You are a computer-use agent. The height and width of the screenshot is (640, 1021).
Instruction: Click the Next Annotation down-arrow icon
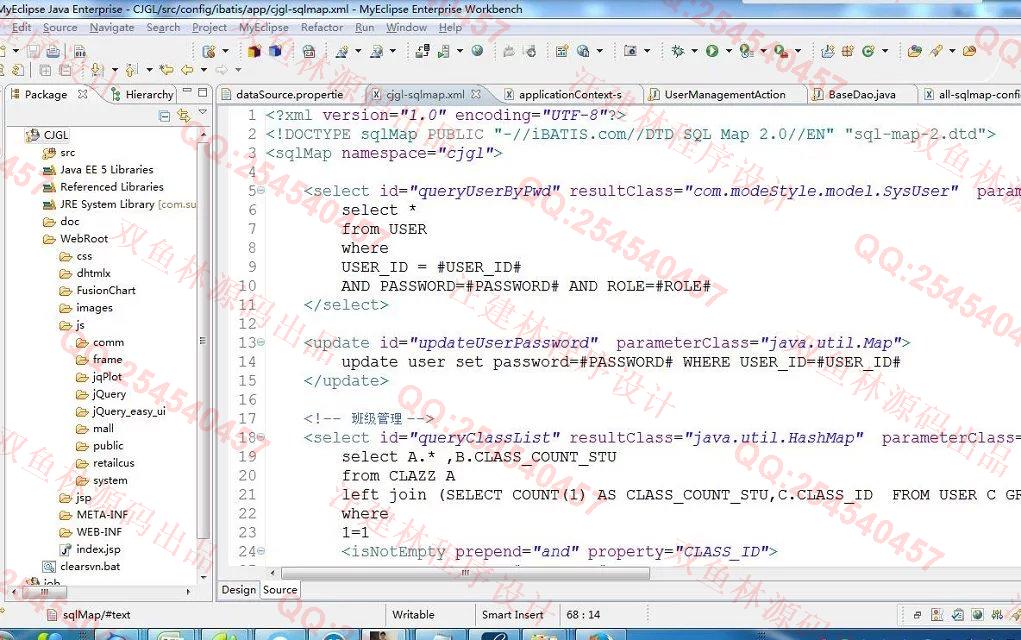[x=98, y=69]
